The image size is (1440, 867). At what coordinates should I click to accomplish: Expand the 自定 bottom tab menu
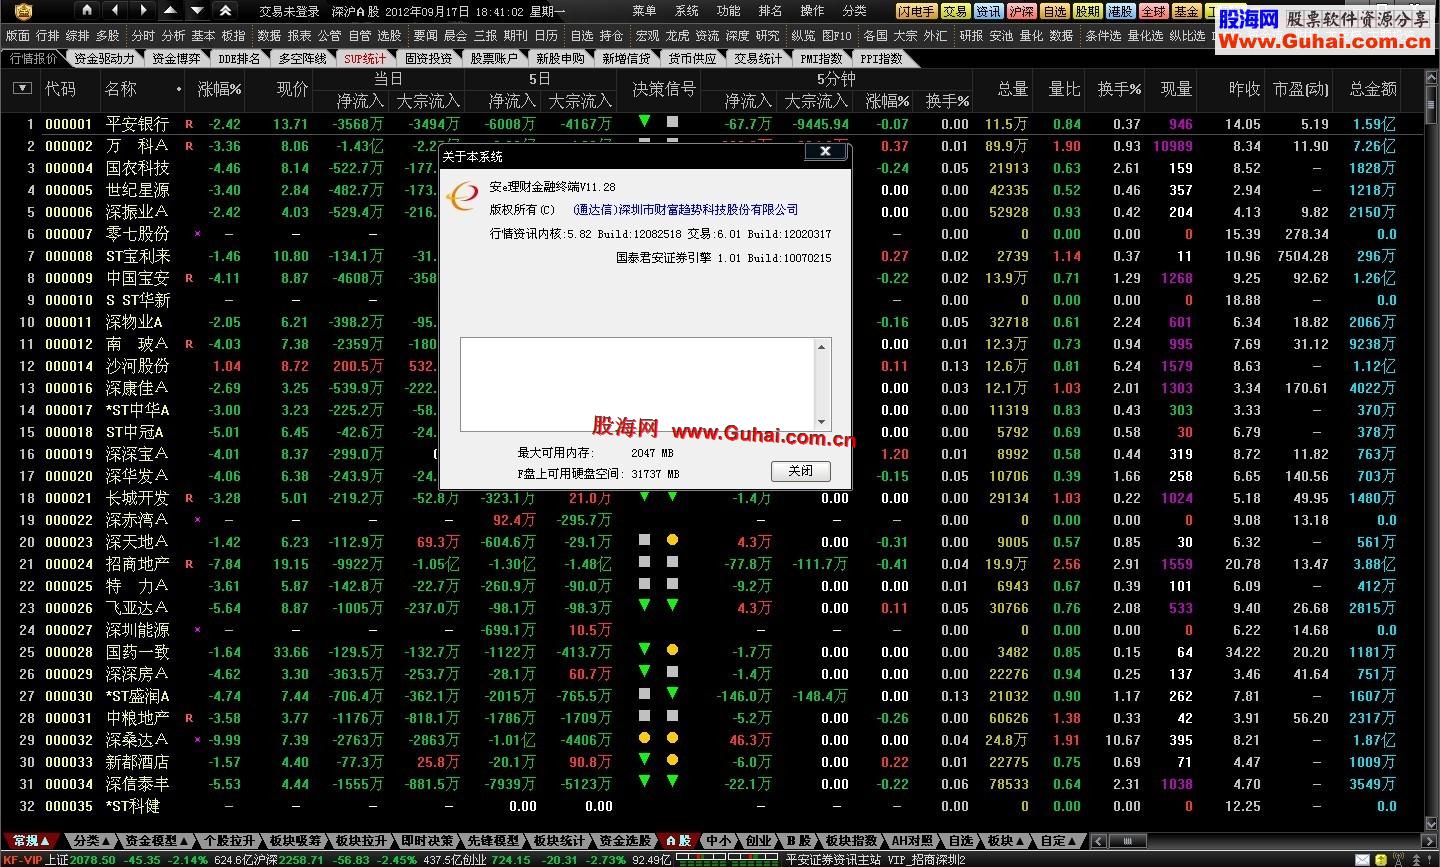(x=1058, y=840)
